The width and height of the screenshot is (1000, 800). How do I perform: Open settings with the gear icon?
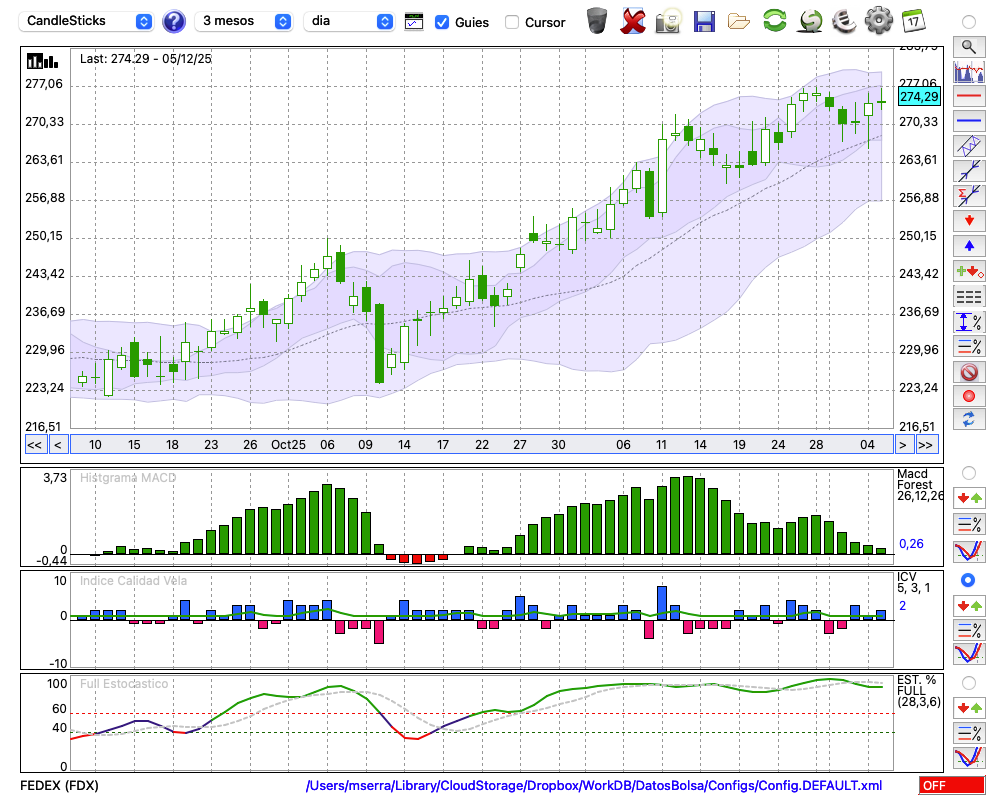click(879, 20)
